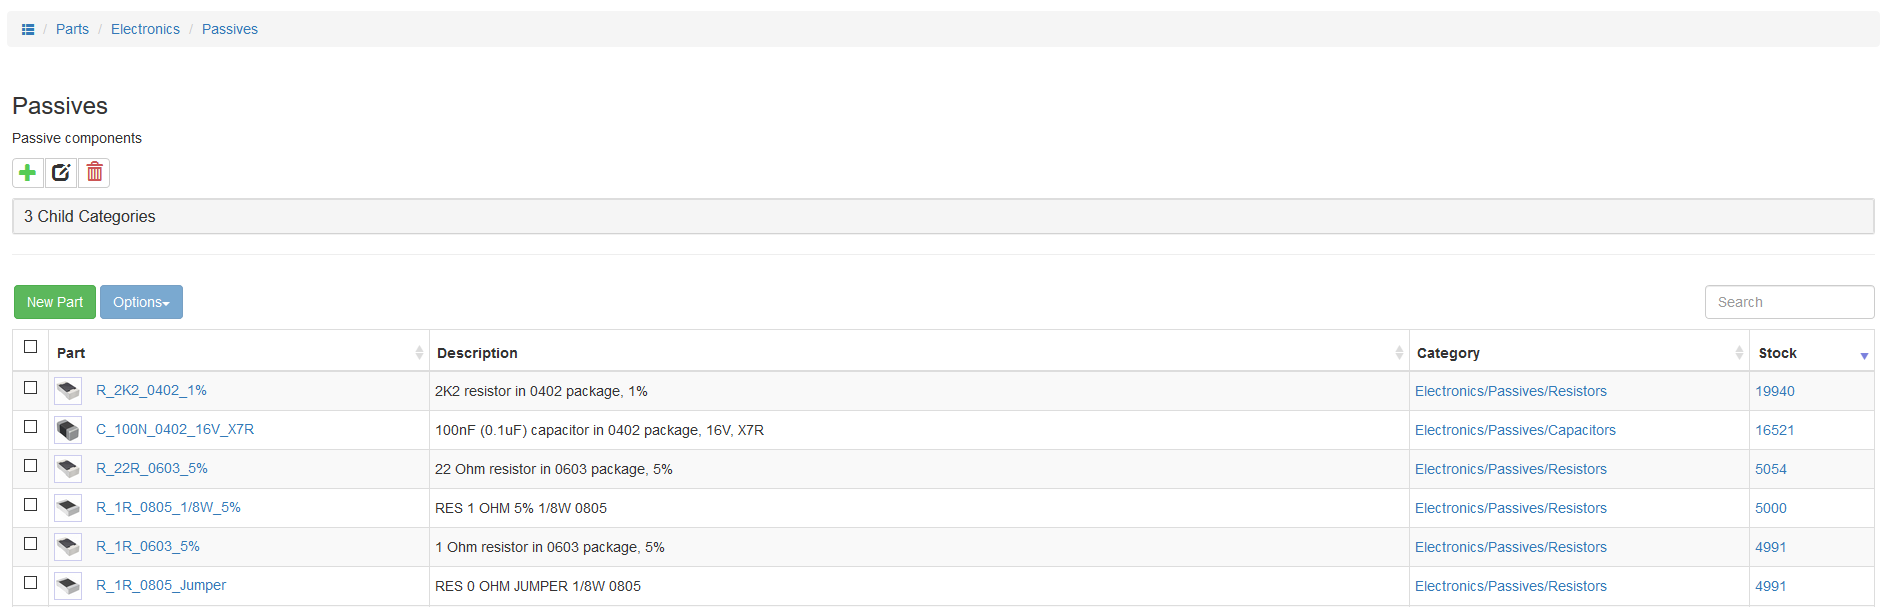
Task: Sort the table by Description column
Action: tap(477, 353)
